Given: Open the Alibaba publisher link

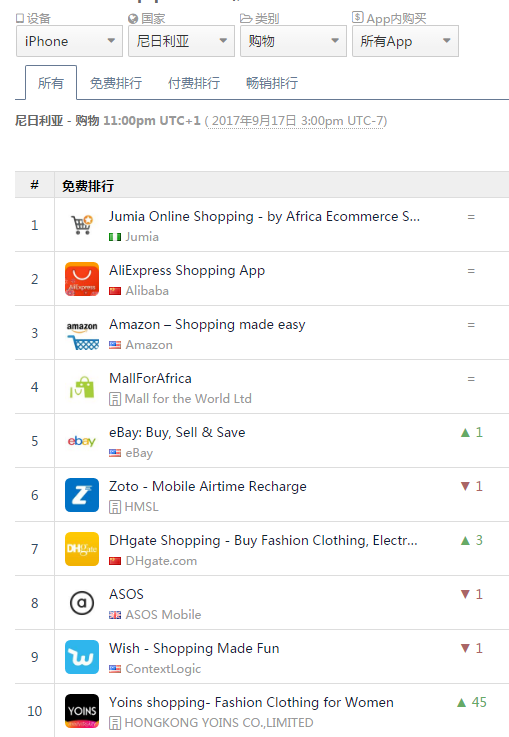Looking at the screenshot, I should pyautogui.click(x=147, y=291).
